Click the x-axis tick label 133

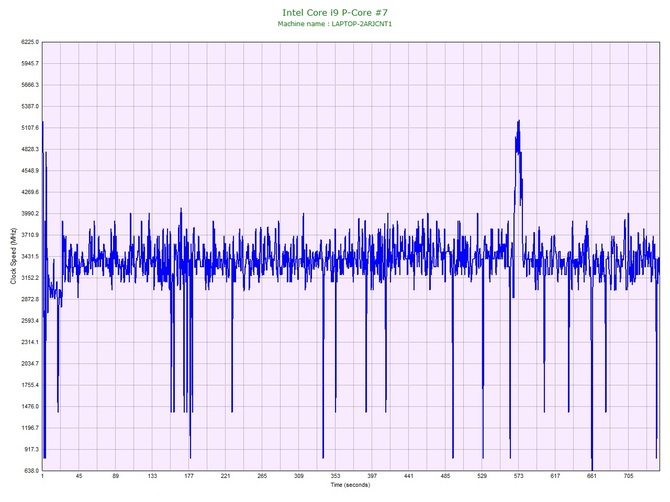[152, 476]
